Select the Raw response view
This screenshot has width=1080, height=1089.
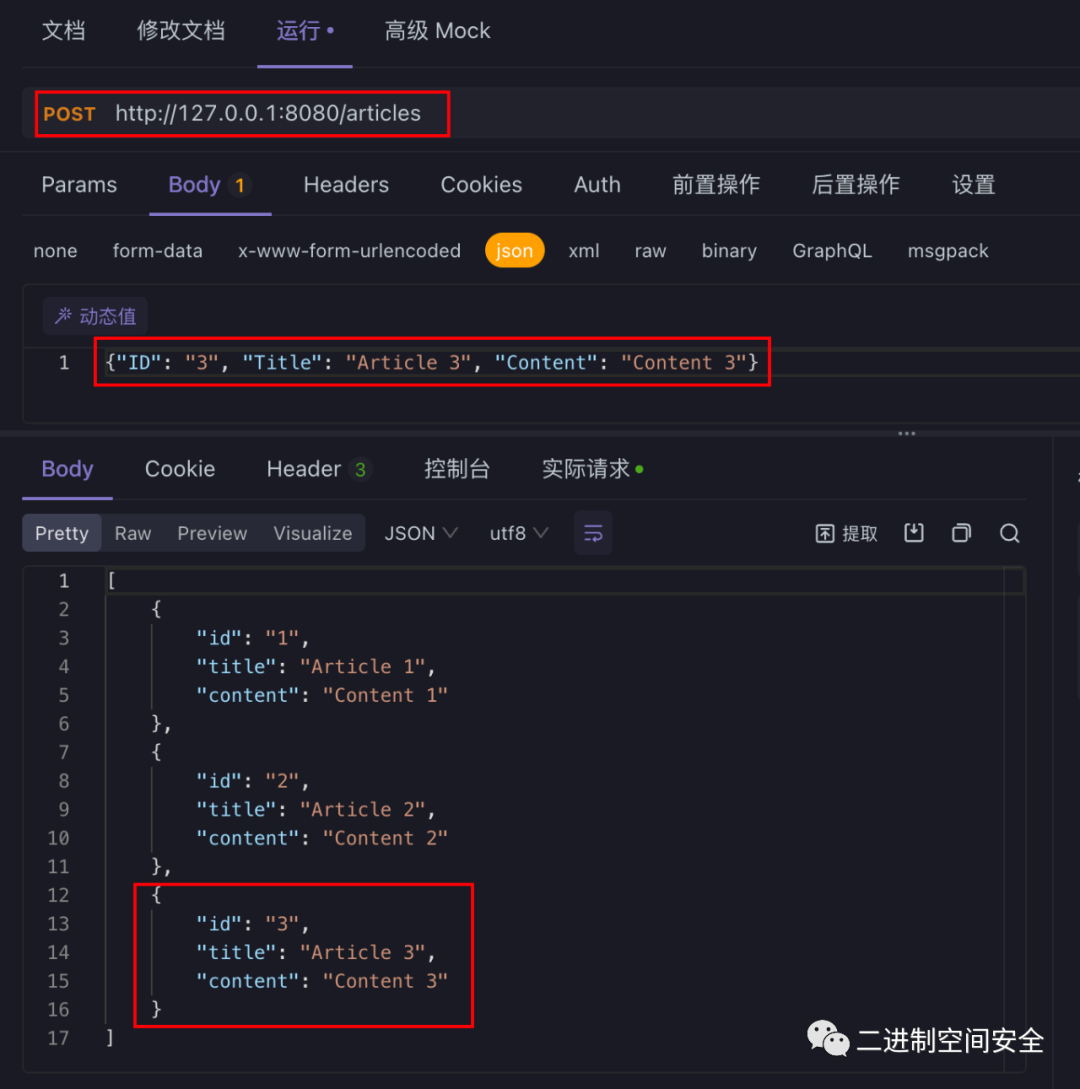click(133, 533)
